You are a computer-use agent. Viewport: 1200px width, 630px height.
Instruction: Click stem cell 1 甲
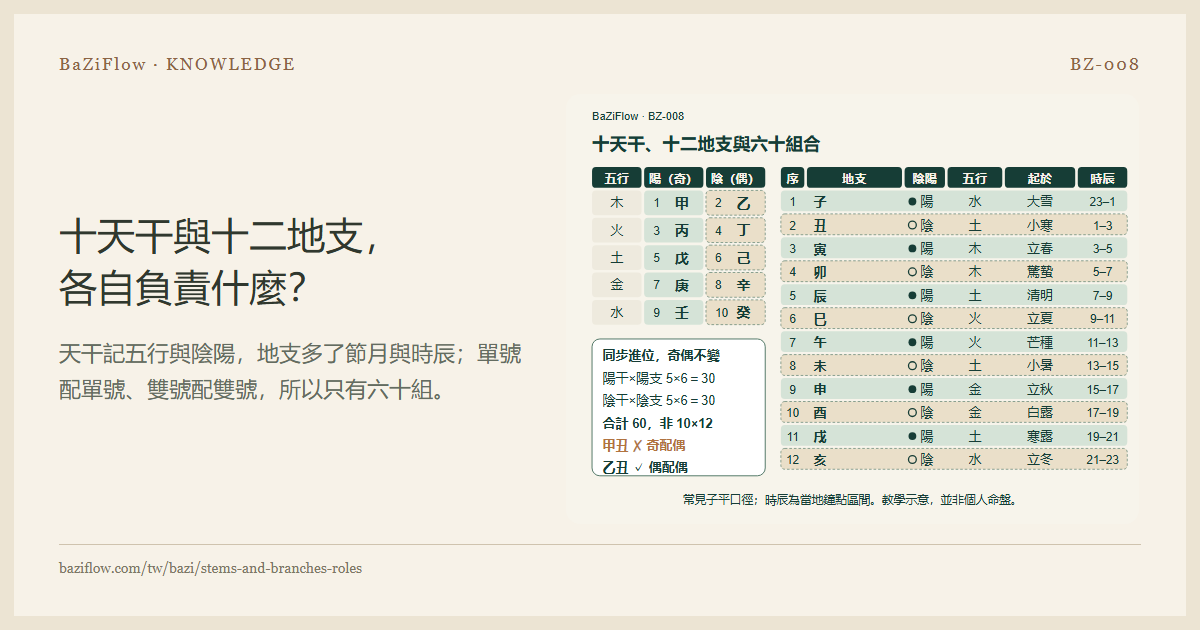(x=673, y=203)
